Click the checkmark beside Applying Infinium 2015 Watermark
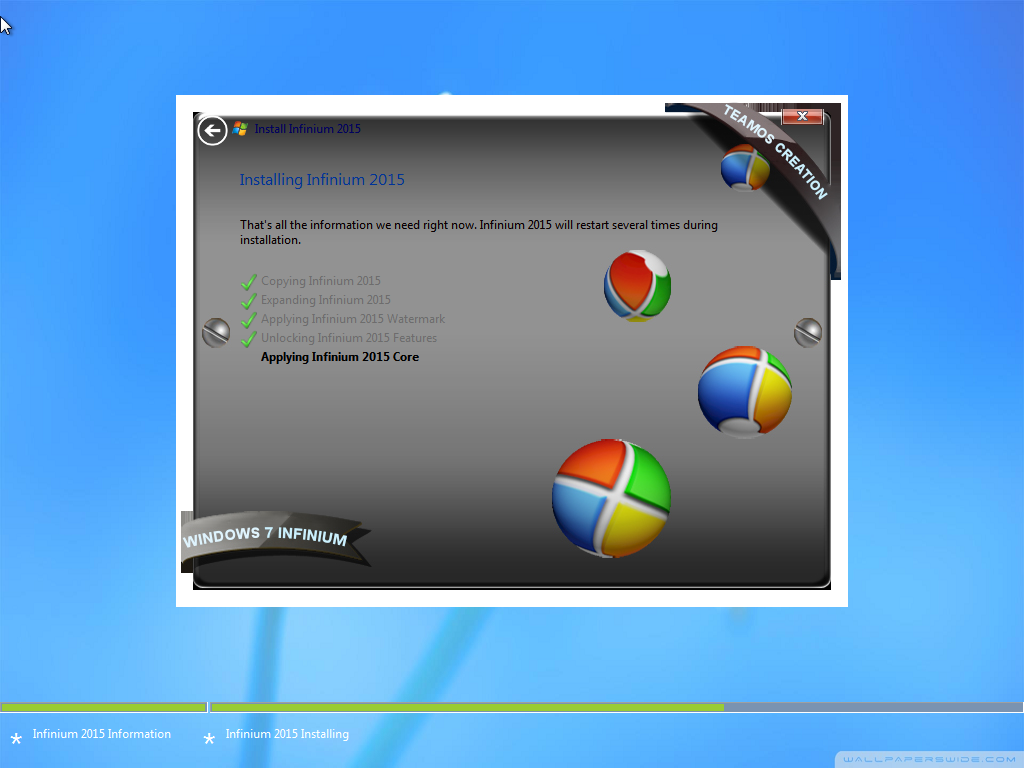The width and height of the screenshot is (1024, 768). point(249,320)
